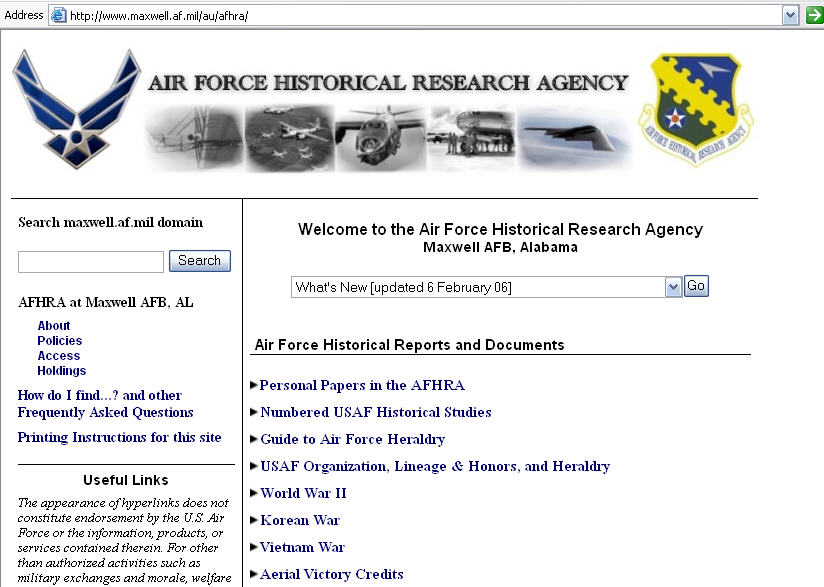Open Numbered USAF Historical Studies link
824x587 pixels.
[x=376, y=412]
